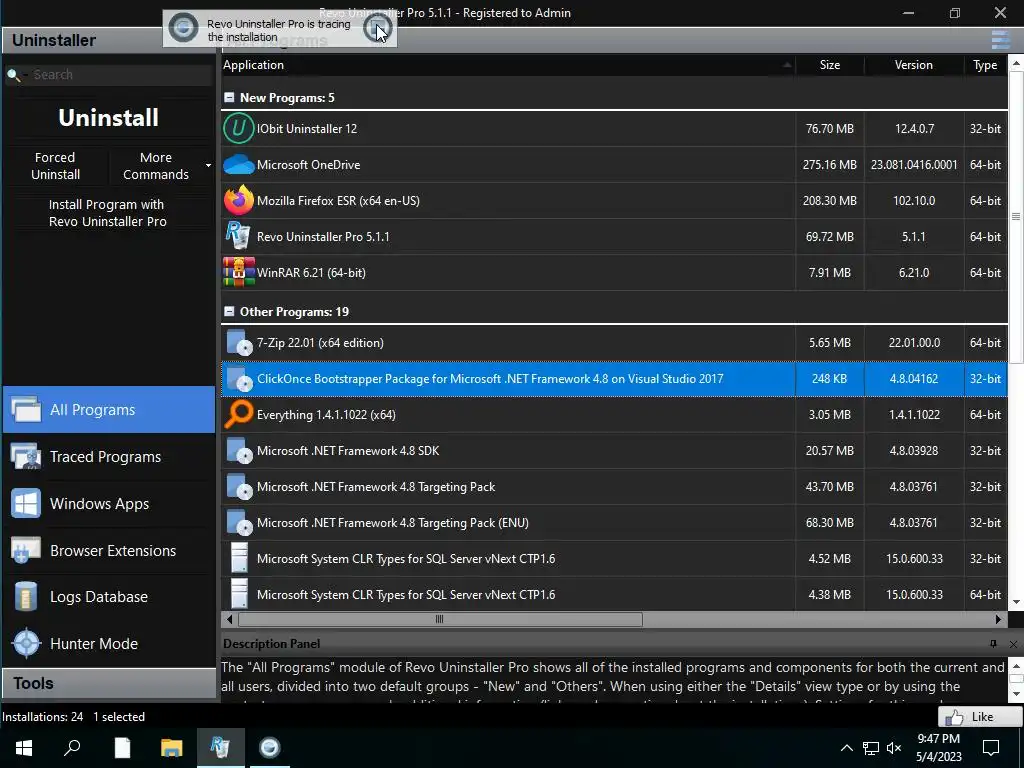Select the ClickOnce Bootstrapper Package row

point(614,378)
